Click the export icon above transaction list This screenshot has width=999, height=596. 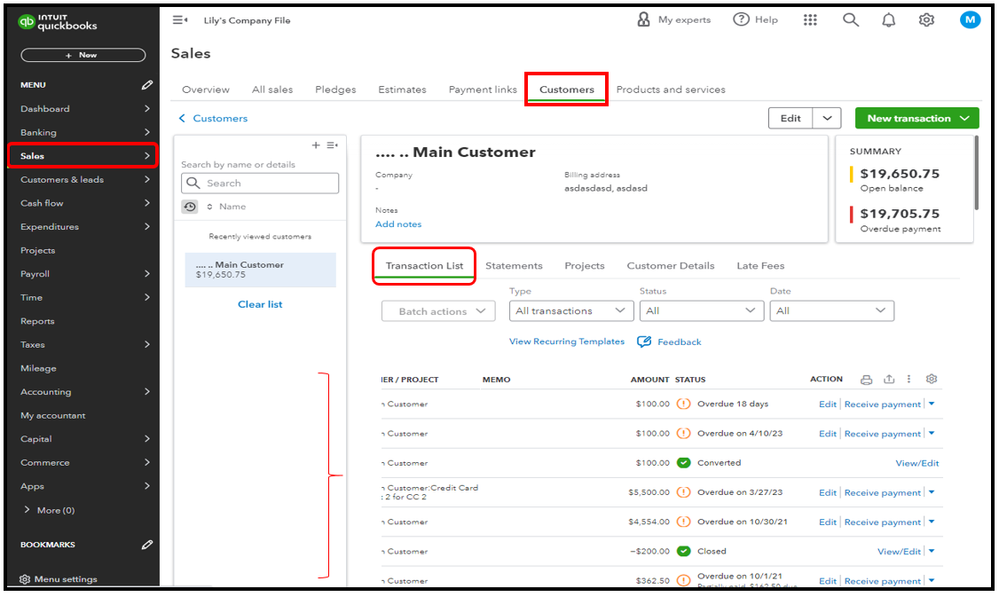[889, 380]
